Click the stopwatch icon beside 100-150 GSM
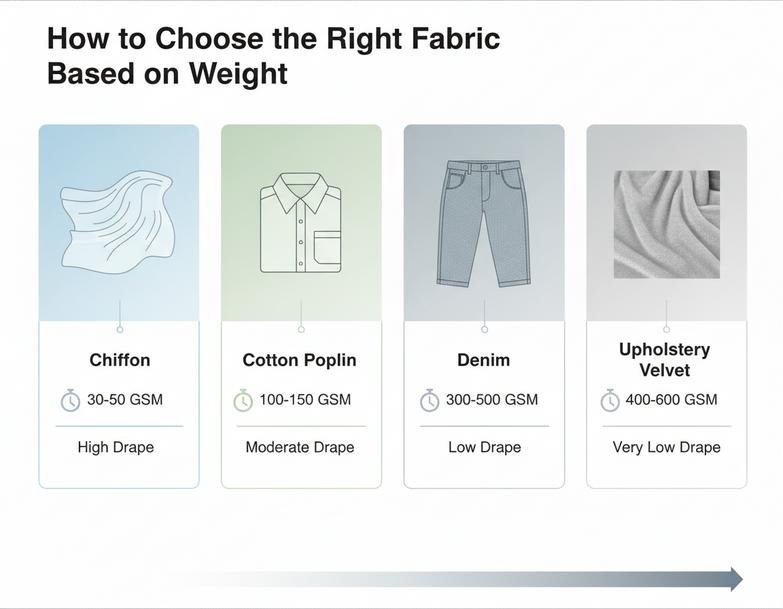 pos(243,400)
